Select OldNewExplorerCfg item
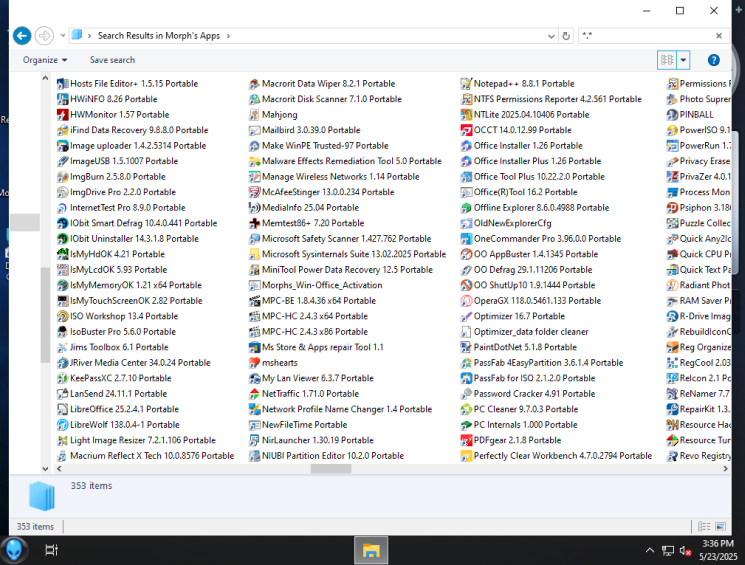 [x=506, y=223]
